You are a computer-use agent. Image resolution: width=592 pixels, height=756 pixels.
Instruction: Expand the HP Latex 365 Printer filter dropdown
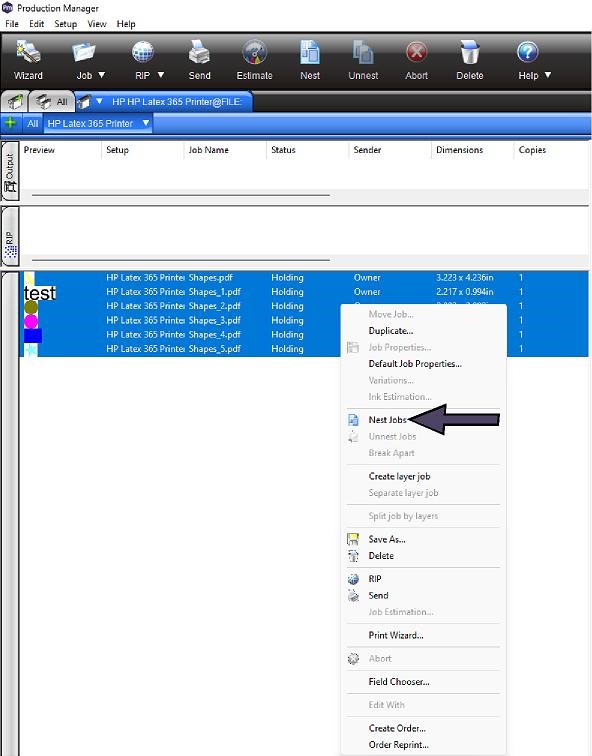point(146,123)
